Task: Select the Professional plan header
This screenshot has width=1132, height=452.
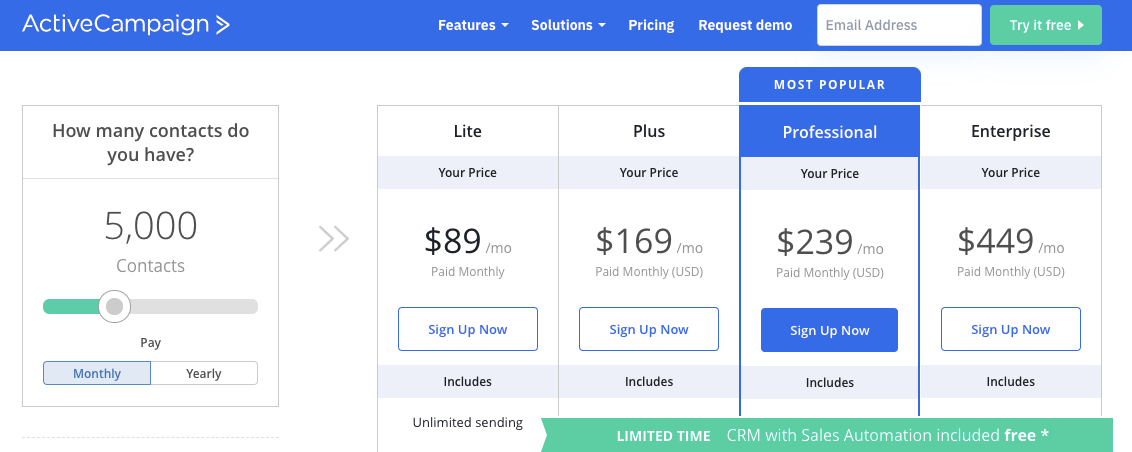Action: 830,131
